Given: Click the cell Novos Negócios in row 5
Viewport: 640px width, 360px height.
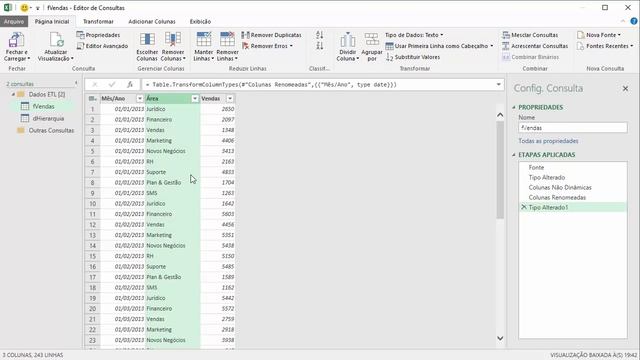Looking at the screenshot, I should point(172,151).
